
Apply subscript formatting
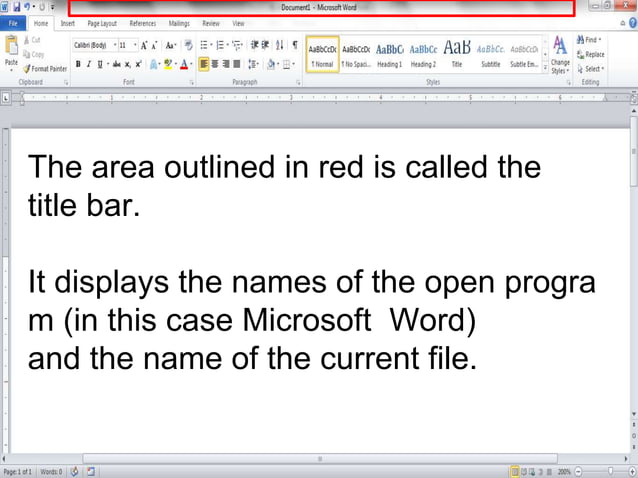(127, 64)
